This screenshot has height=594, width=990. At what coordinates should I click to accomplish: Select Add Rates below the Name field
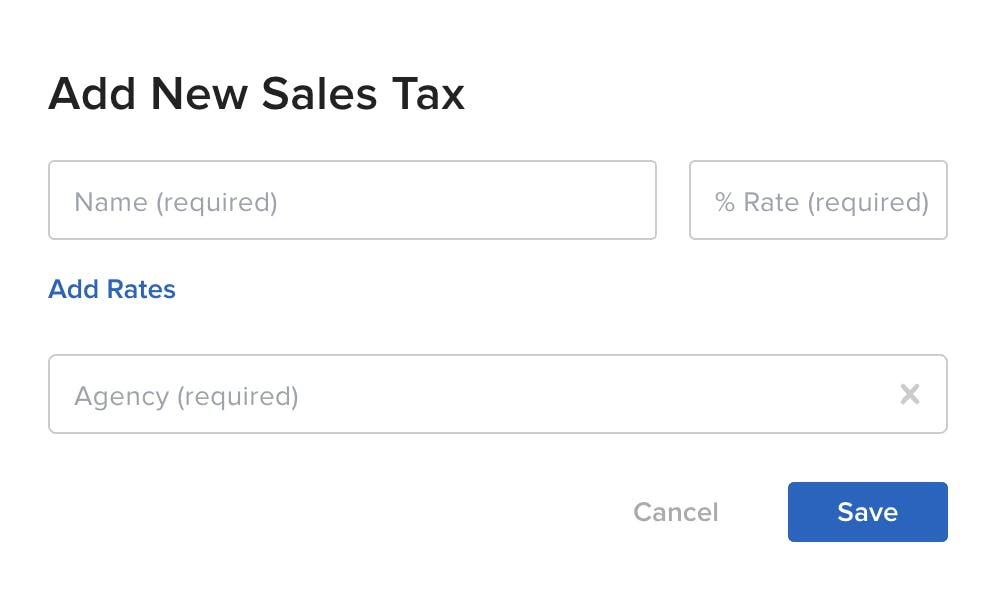(111, 289)
